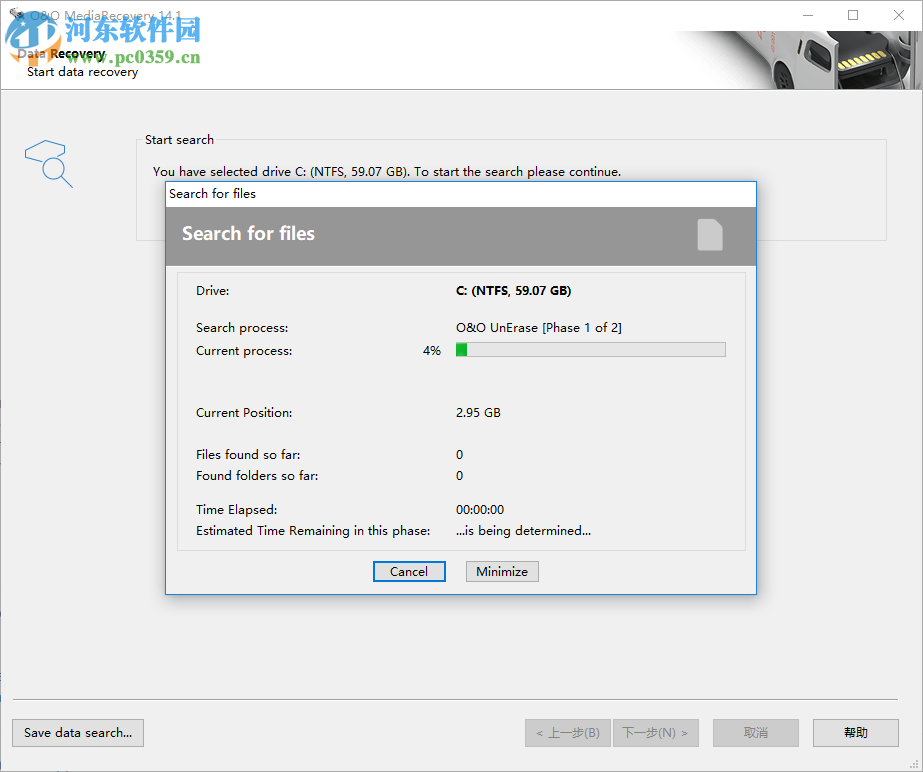The width and height of the screenshot is (923, 772).
Task: Click the 4% progress percentage
Action: click(x=431, y=350)
